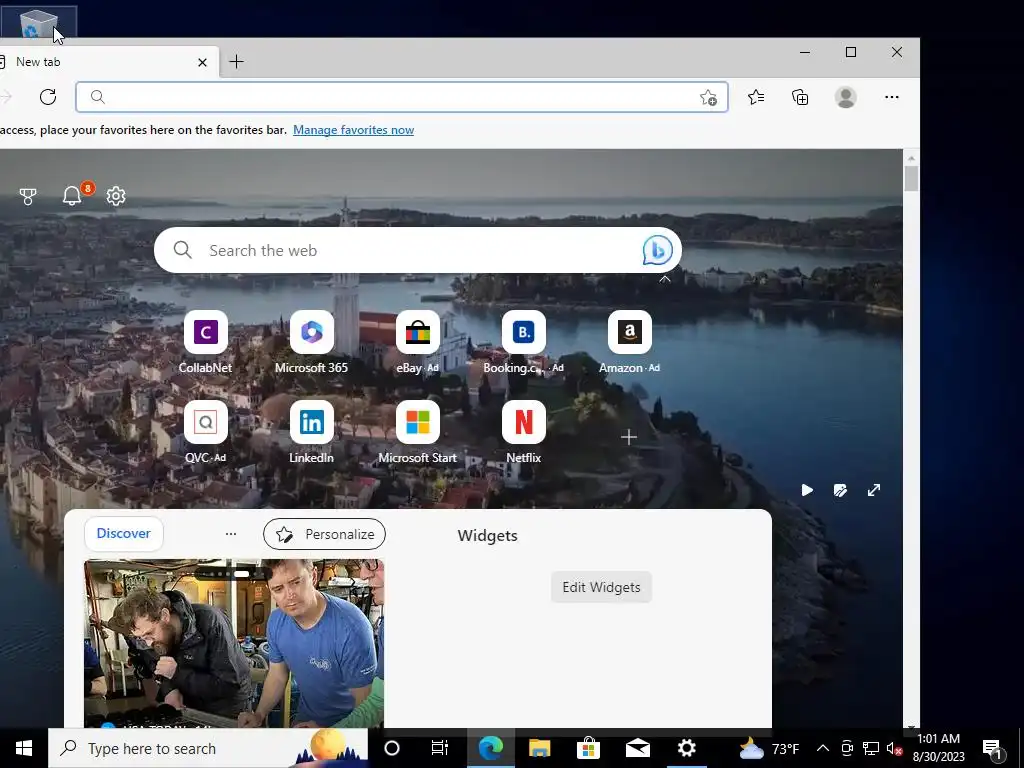Image resolution: width=1024 pixels, height=768 pixels.
Task: Expand background to full view
Action: click(x=874, y=490)
